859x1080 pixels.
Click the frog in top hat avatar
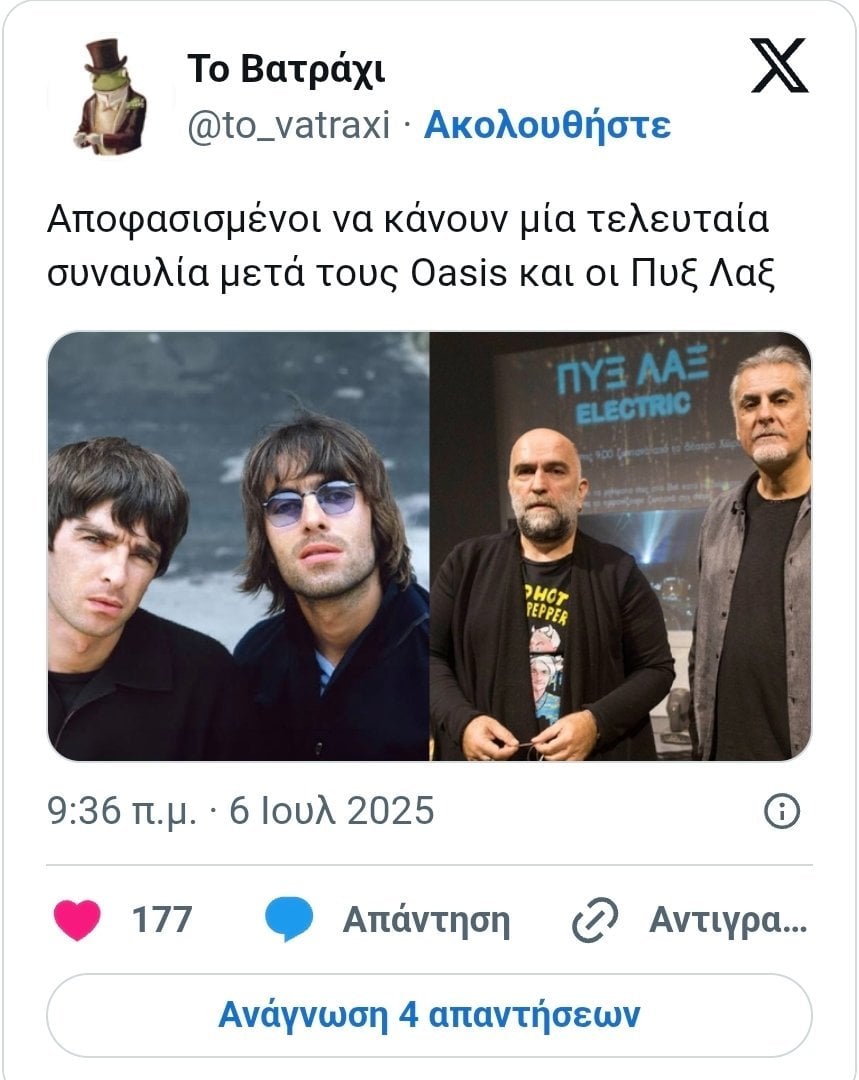tap(110, 96)
